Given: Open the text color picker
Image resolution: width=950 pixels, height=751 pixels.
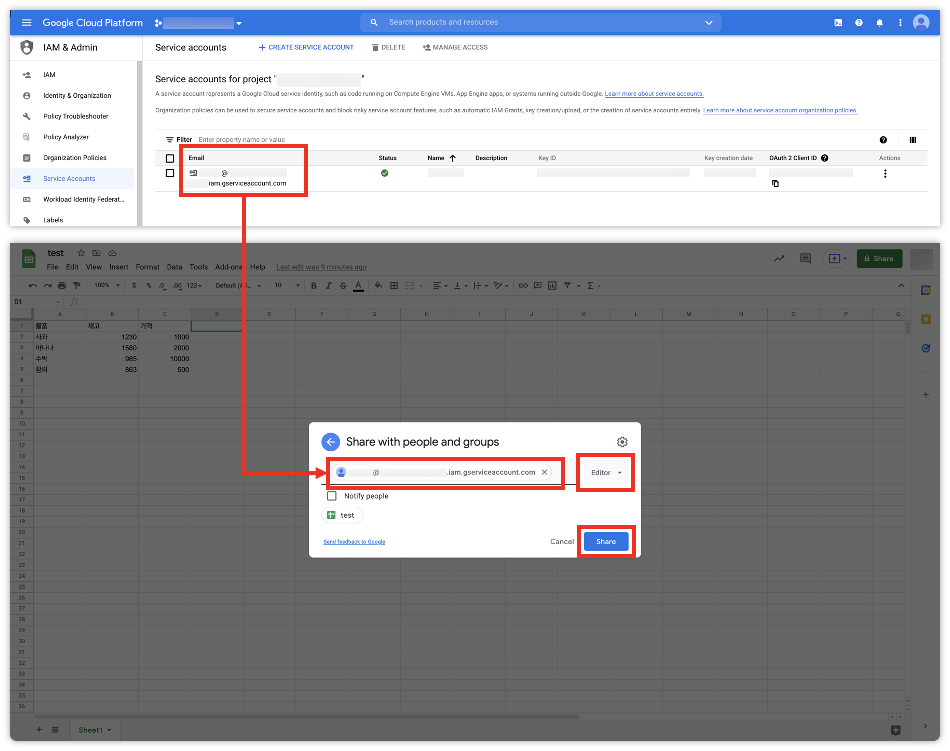Looking at the screenshot, I should [x=358, y=285].
